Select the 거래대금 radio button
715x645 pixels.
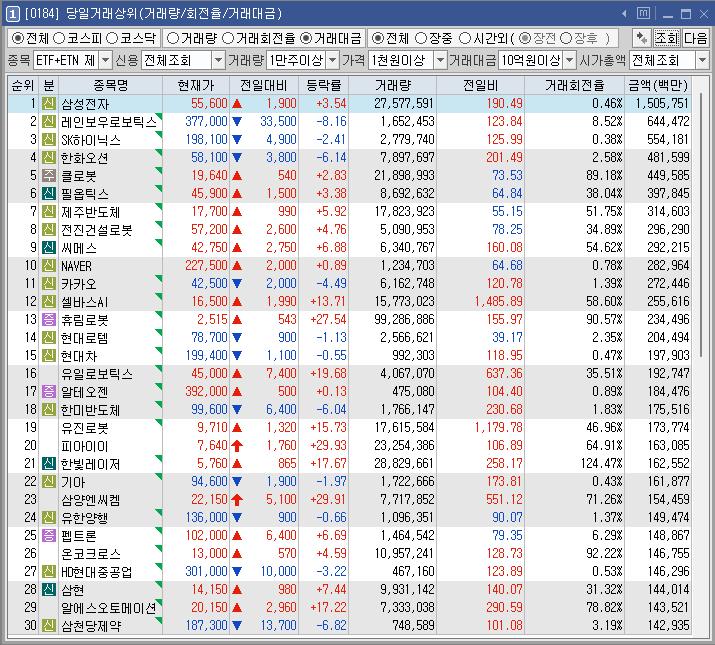[306, 38]
